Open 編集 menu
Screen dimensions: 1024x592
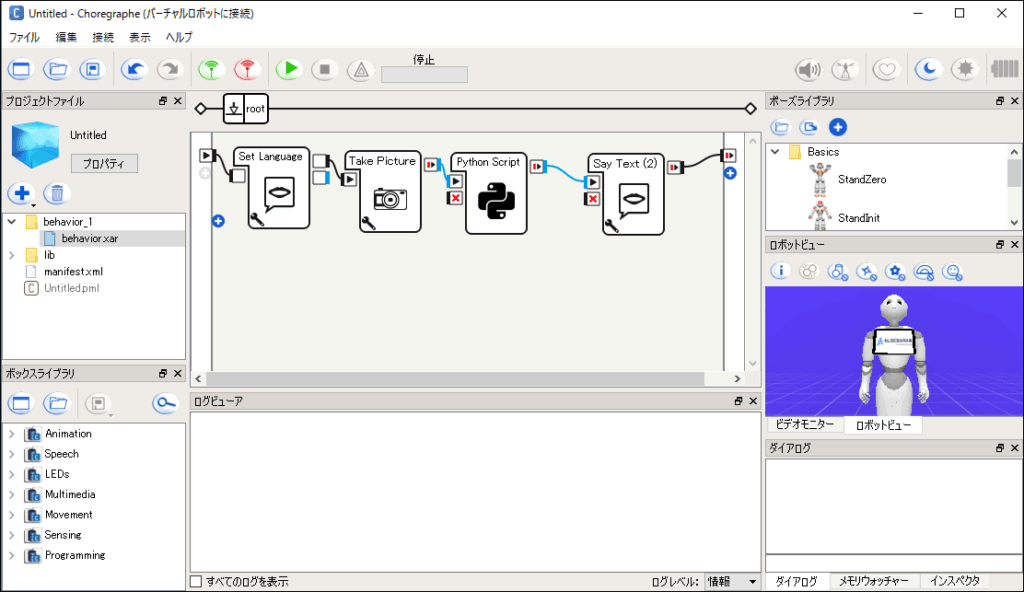(66, 37)
